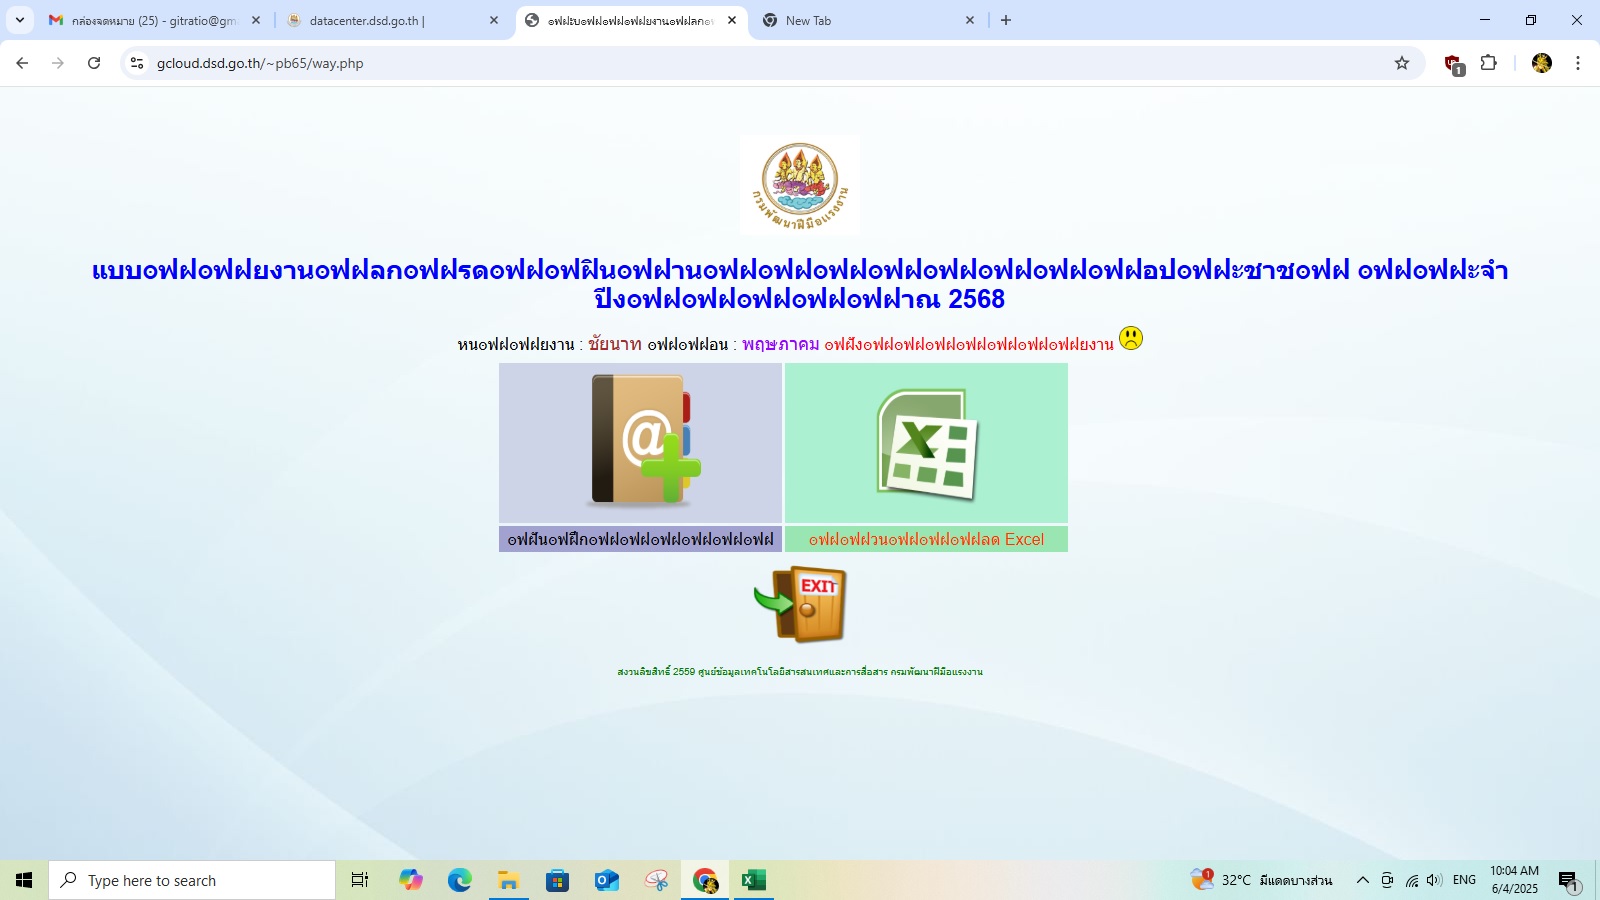The width and height of the screenshot is (1600, 900).
Task: Open Snipping Tool from taskbar
Action: (656, 880)
